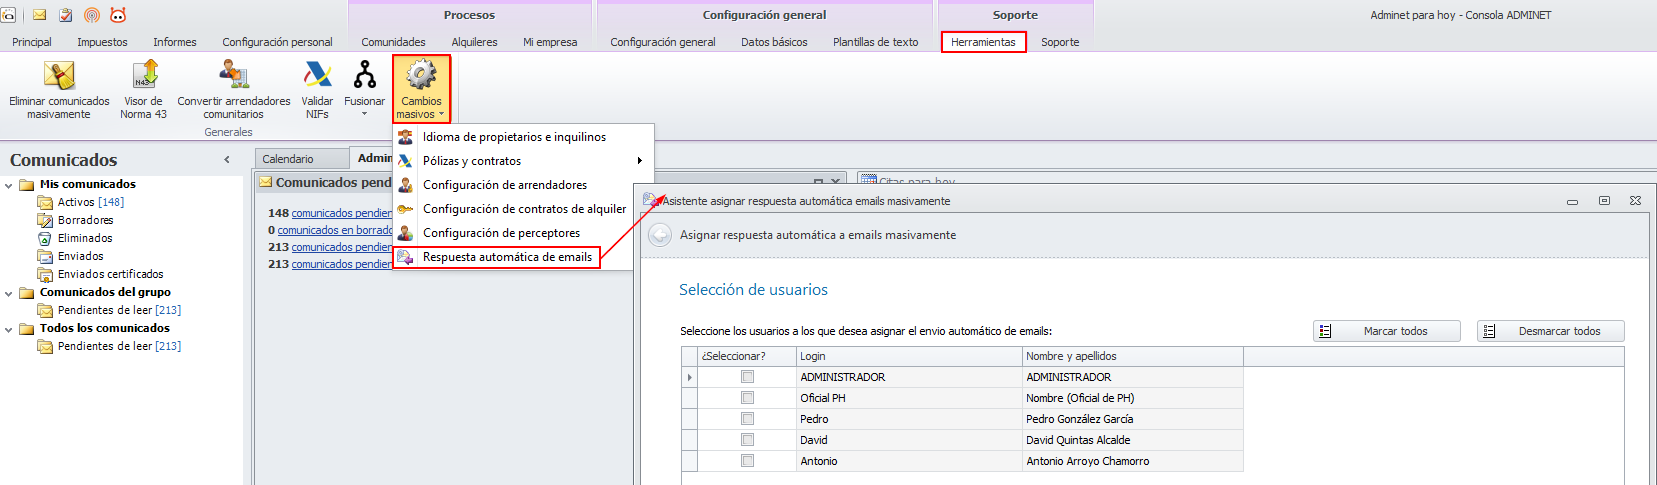Viewport: 1657px width, 485px height.
Task: Click the clipboard checklist quick-access icon
Action: click(66, 15)
